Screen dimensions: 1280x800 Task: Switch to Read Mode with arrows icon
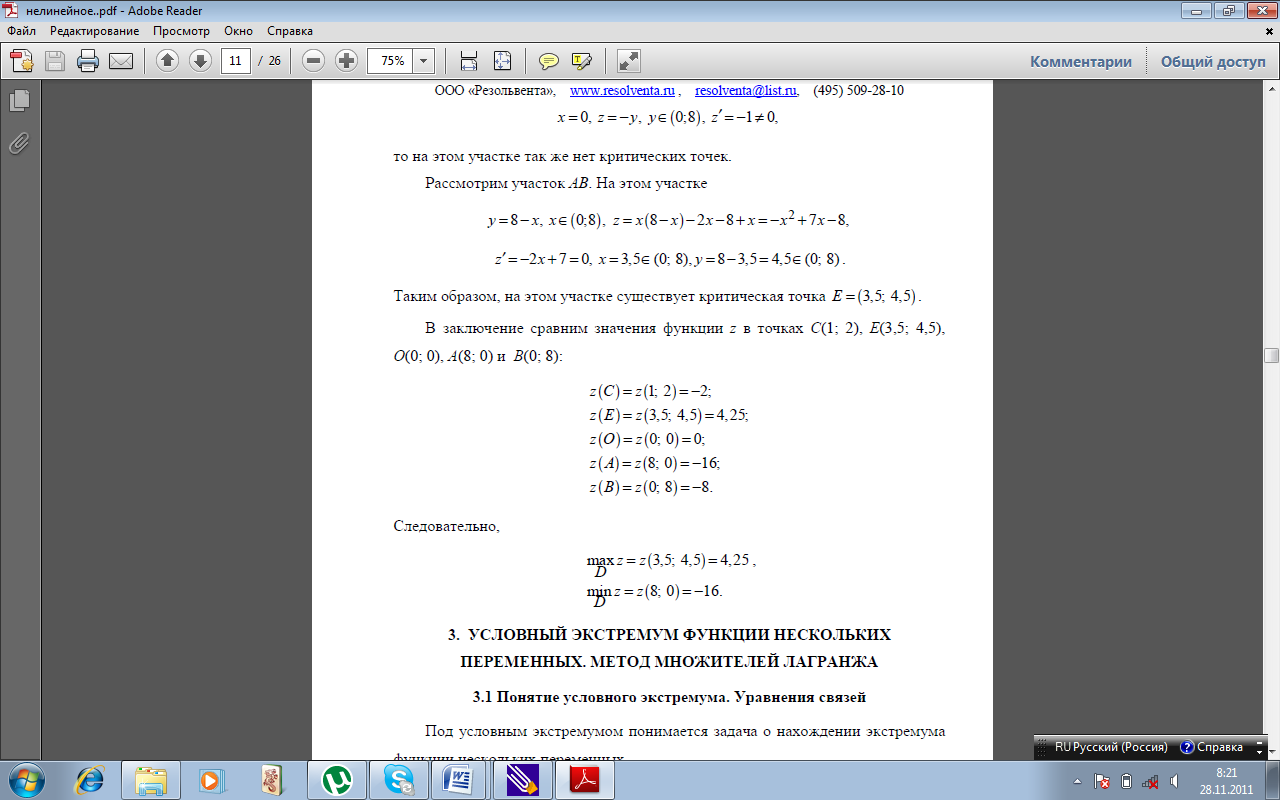coord(628,61)
